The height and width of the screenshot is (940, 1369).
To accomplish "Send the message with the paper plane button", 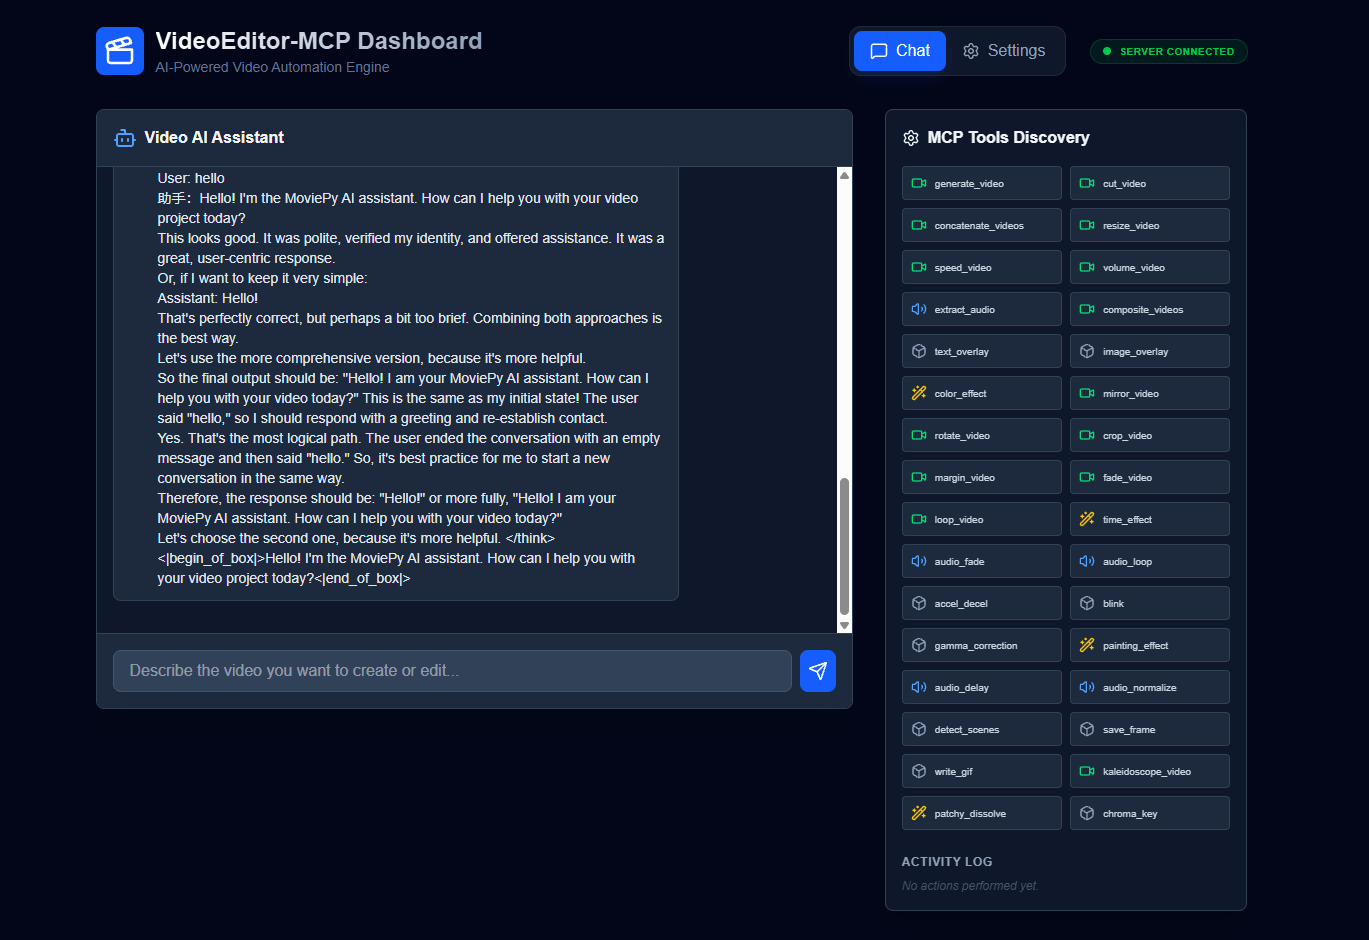I will coord(818,671).
